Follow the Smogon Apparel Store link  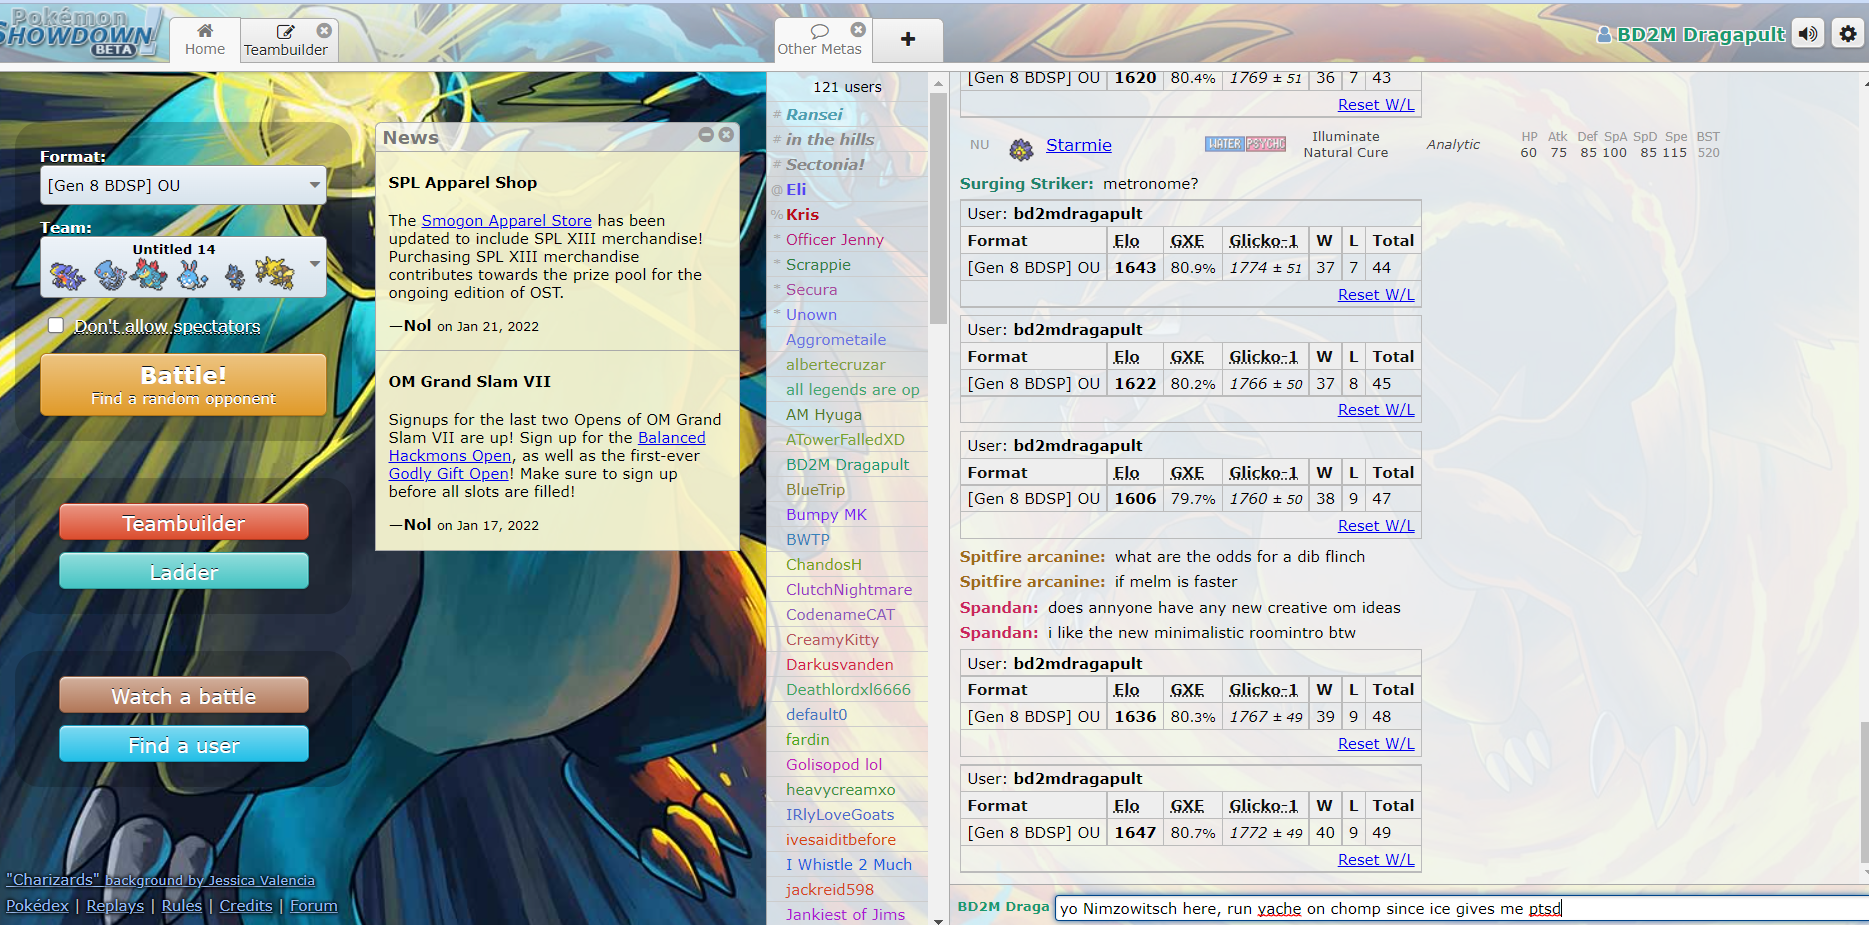(506, 220)
